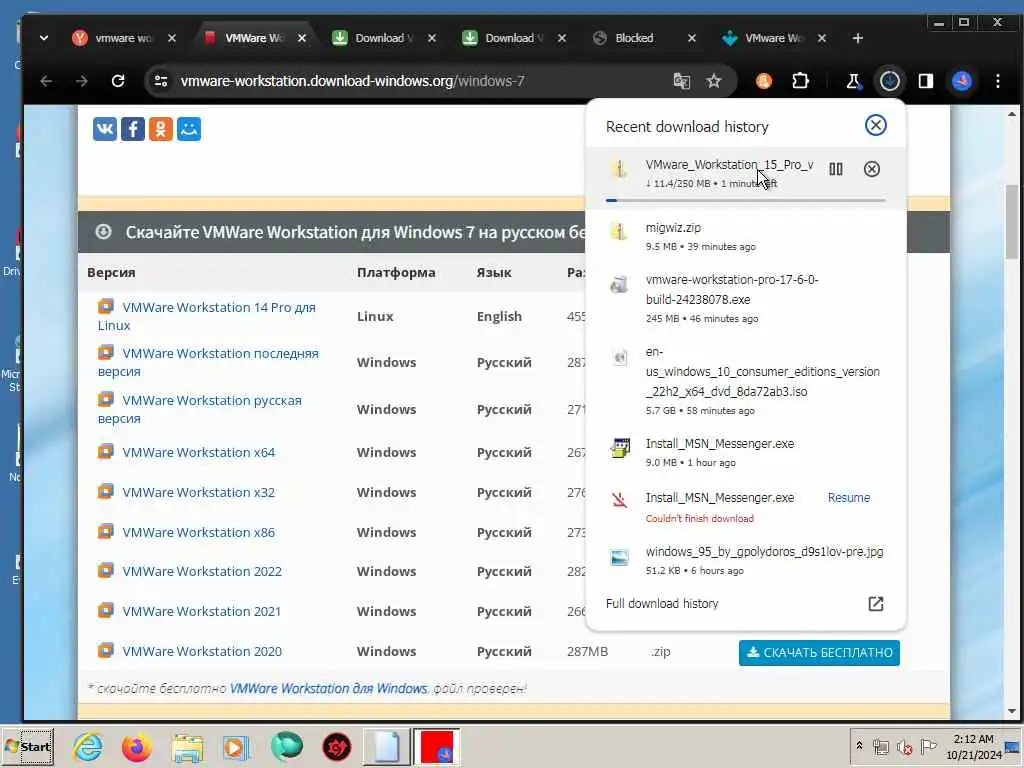The image size is (1024, 768).
Task: Share page on Facebook icon
Action: 133,129
